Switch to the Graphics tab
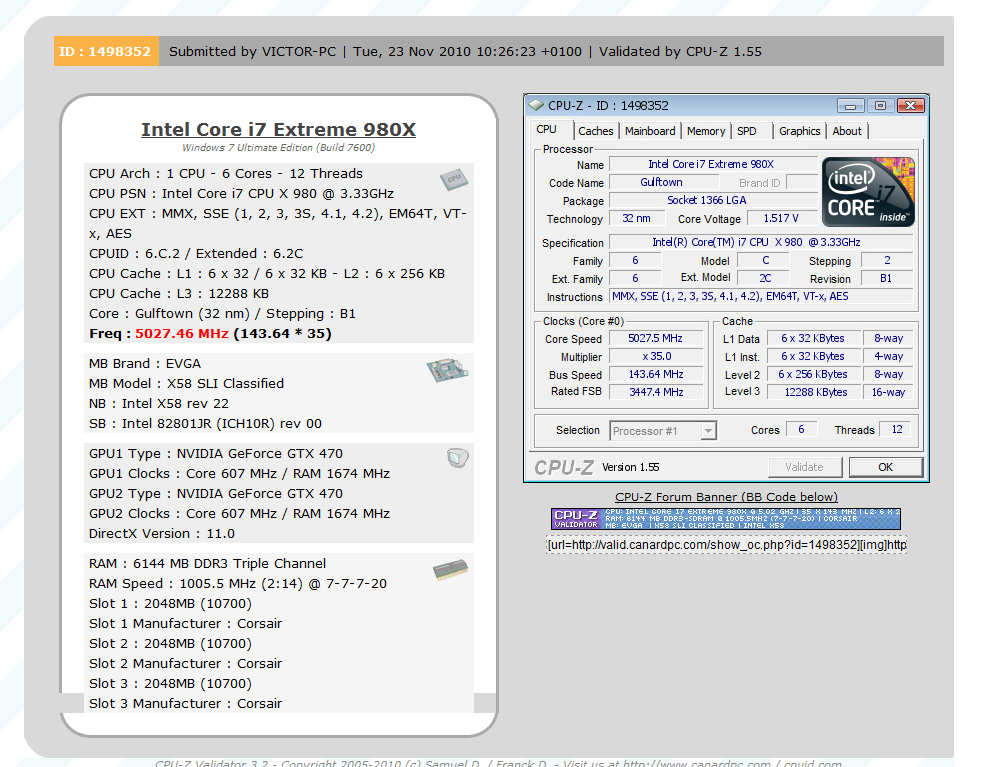The width and height of the screenshot is (1008, 767). 800,131
